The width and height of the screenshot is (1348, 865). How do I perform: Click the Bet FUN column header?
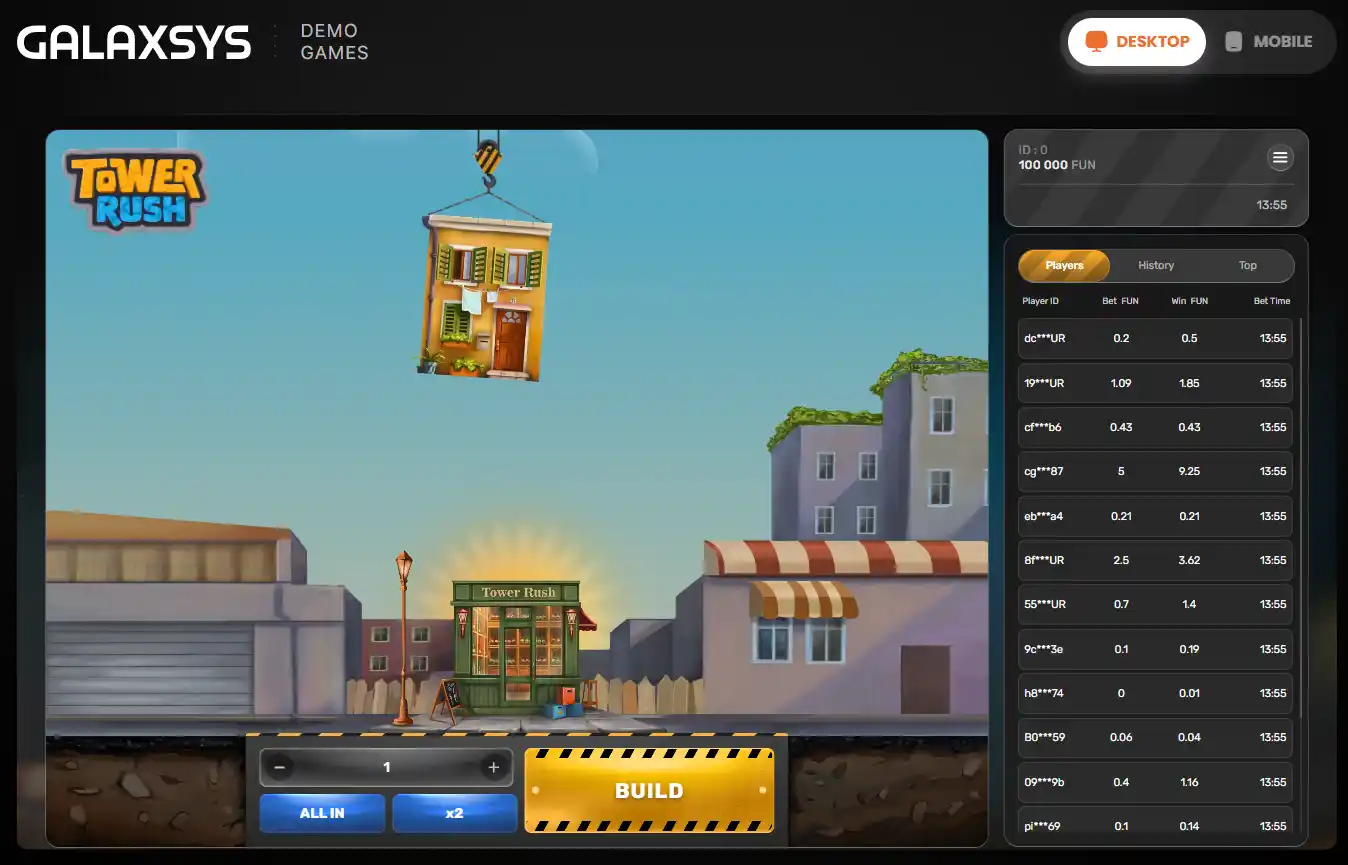click(x=1120, y=301)
